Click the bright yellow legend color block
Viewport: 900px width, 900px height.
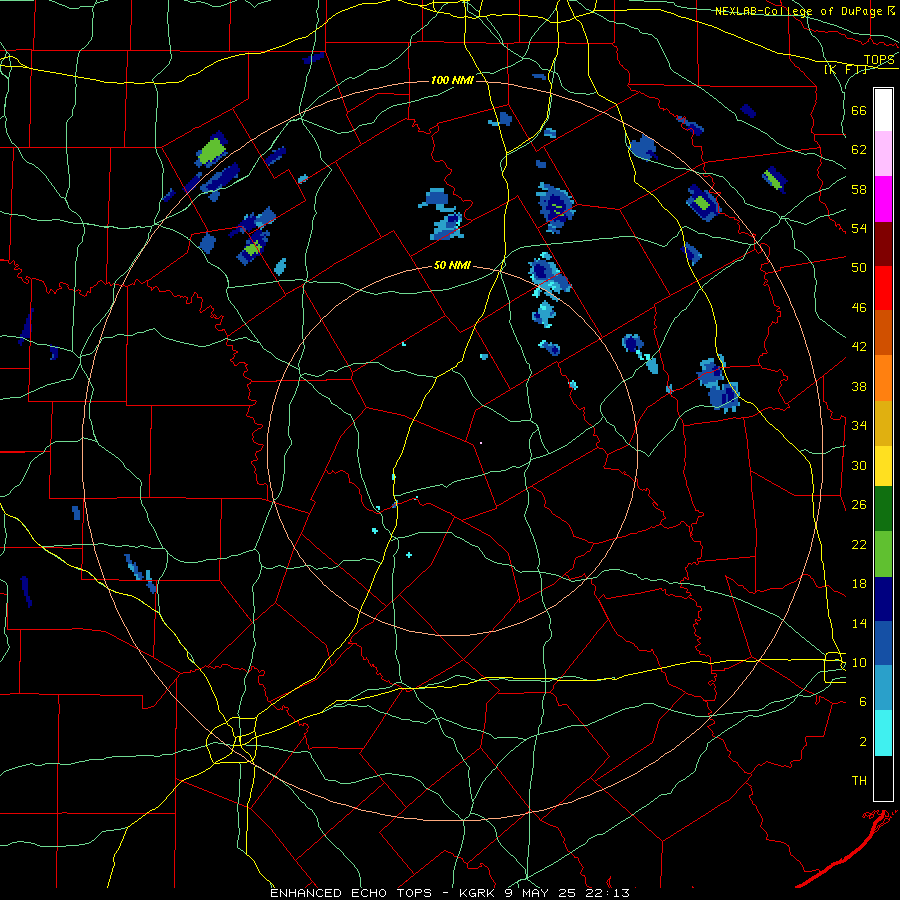(883, 466)
